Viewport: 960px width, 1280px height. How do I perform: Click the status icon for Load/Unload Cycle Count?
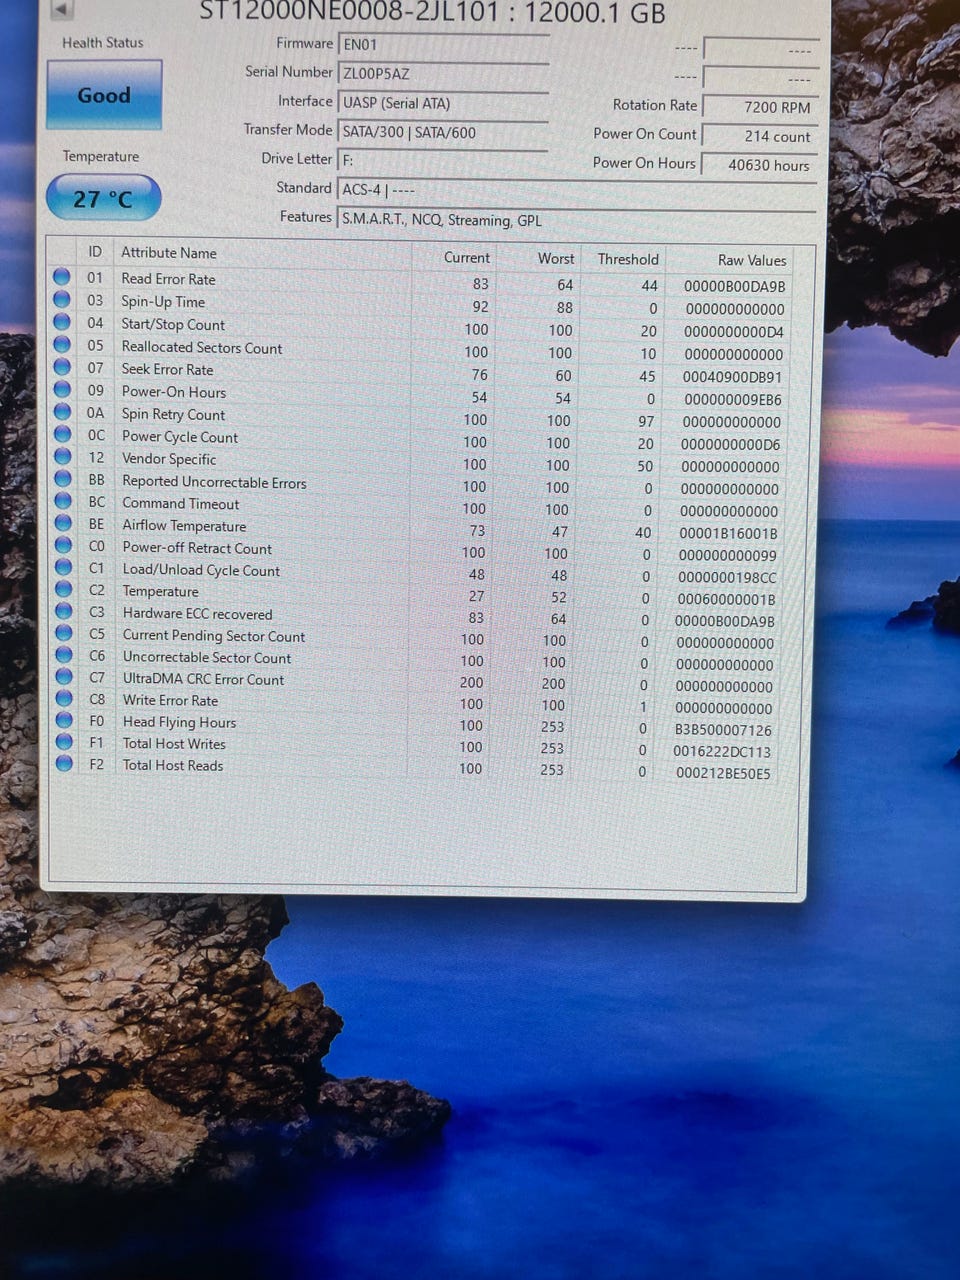[x=63, y=566]
